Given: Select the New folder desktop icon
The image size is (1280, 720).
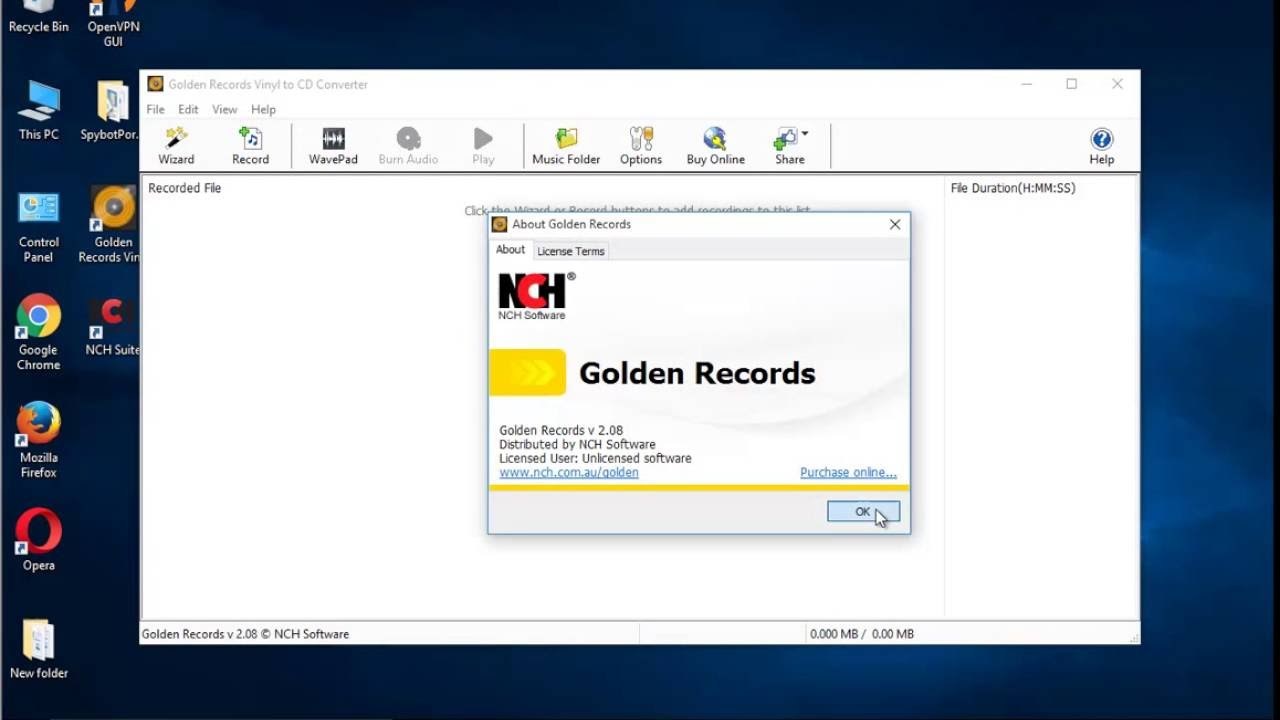Looking at the screenshot, I should coord(39,649).
